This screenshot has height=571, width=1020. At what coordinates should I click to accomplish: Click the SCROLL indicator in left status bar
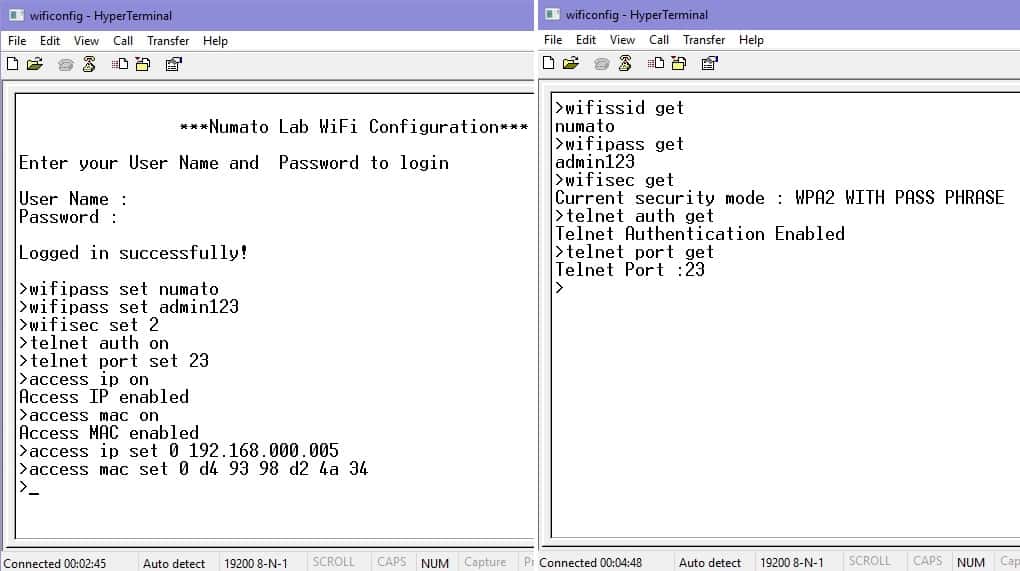click(x=333, y=562)
